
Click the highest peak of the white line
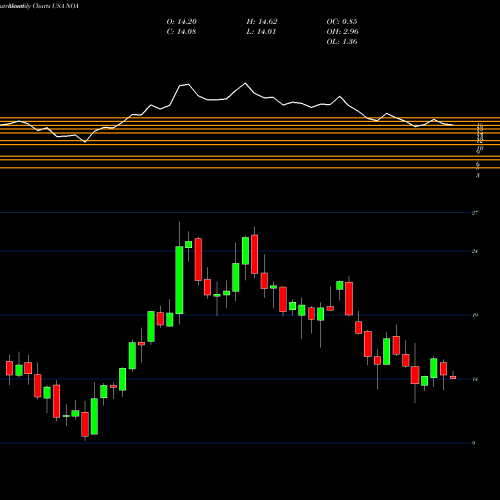245,83
